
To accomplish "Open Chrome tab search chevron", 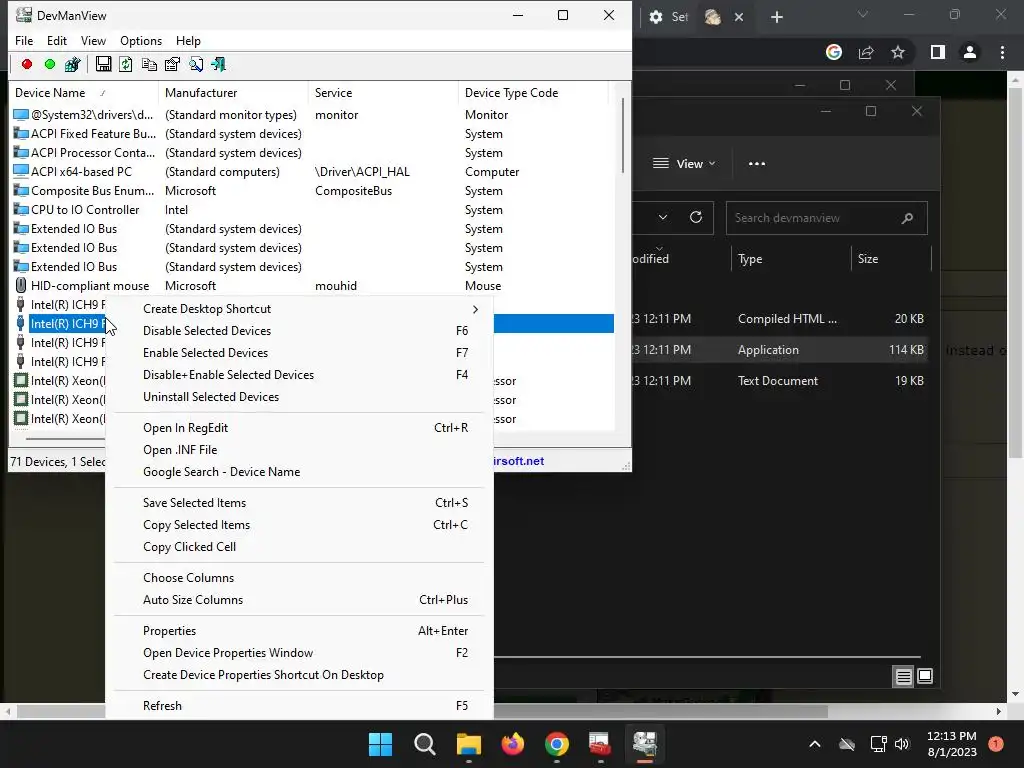I will tap(863, 14).
